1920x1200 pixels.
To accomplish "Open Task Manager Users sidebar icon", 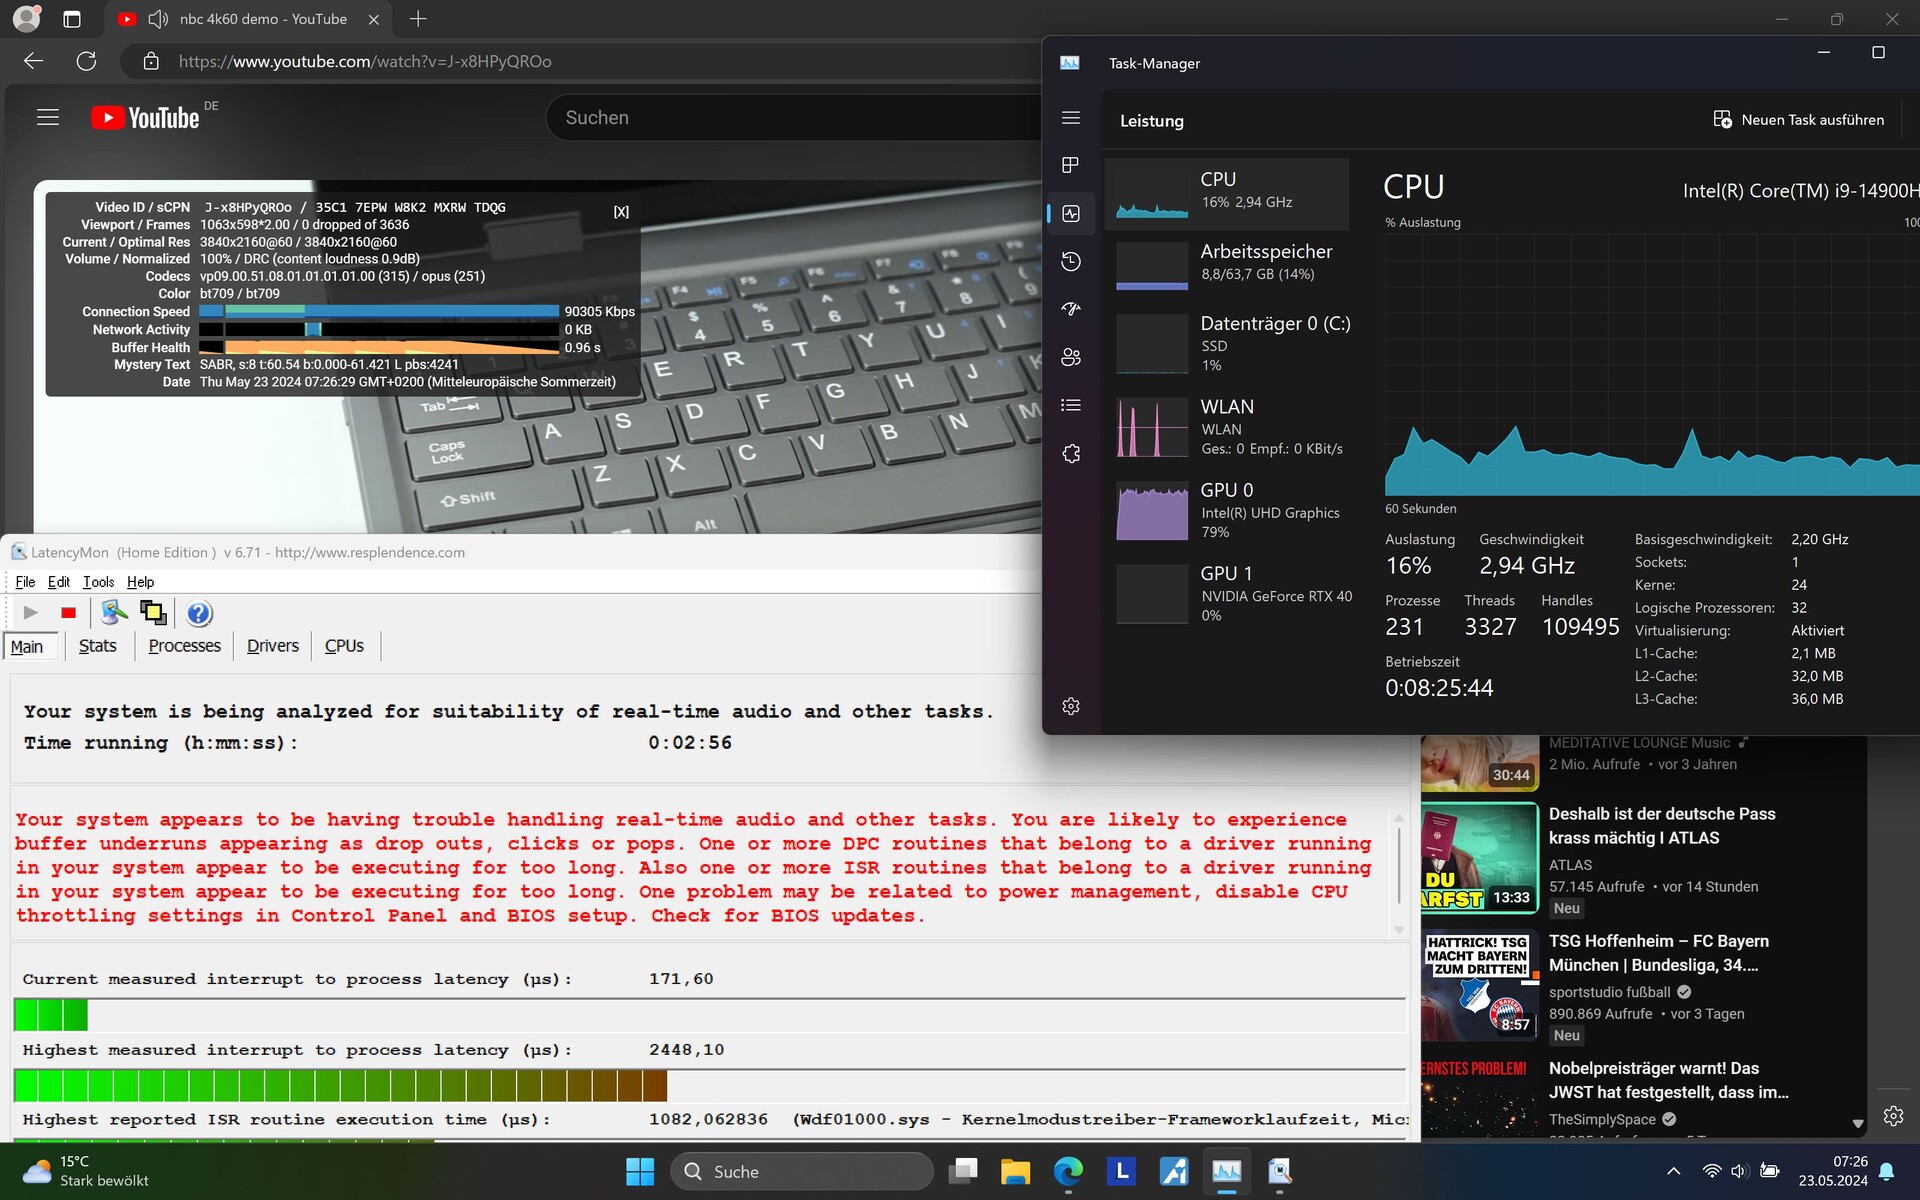I will pos(1071,357).
